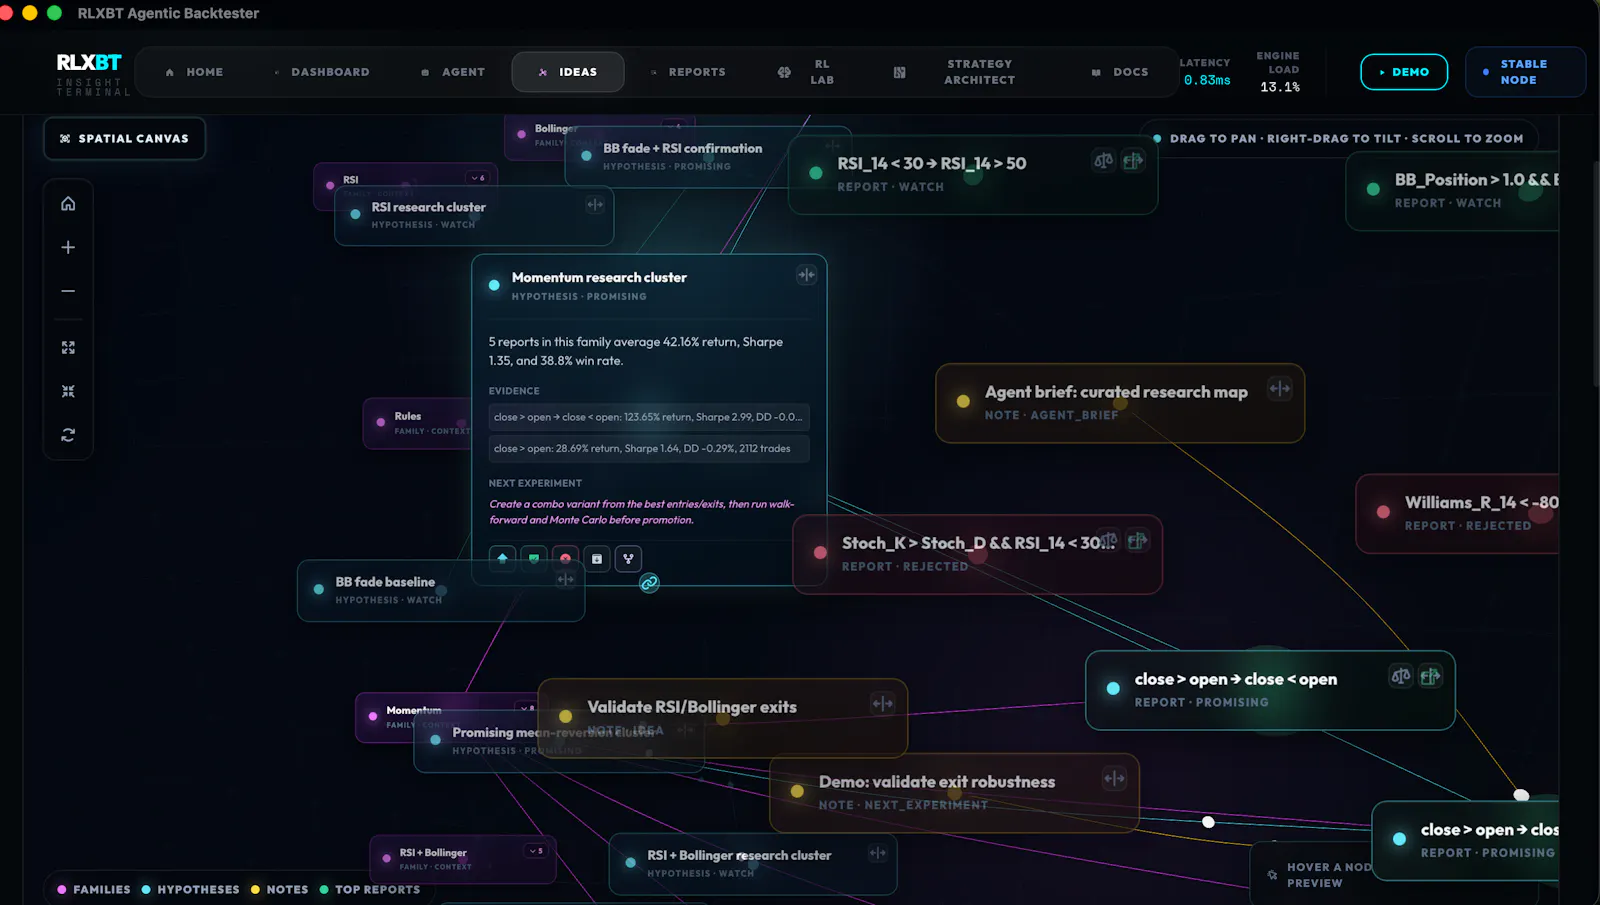Expand the RSI research cluster card
This screenshot has height=905, width=1600.
(x=595, y=204)
